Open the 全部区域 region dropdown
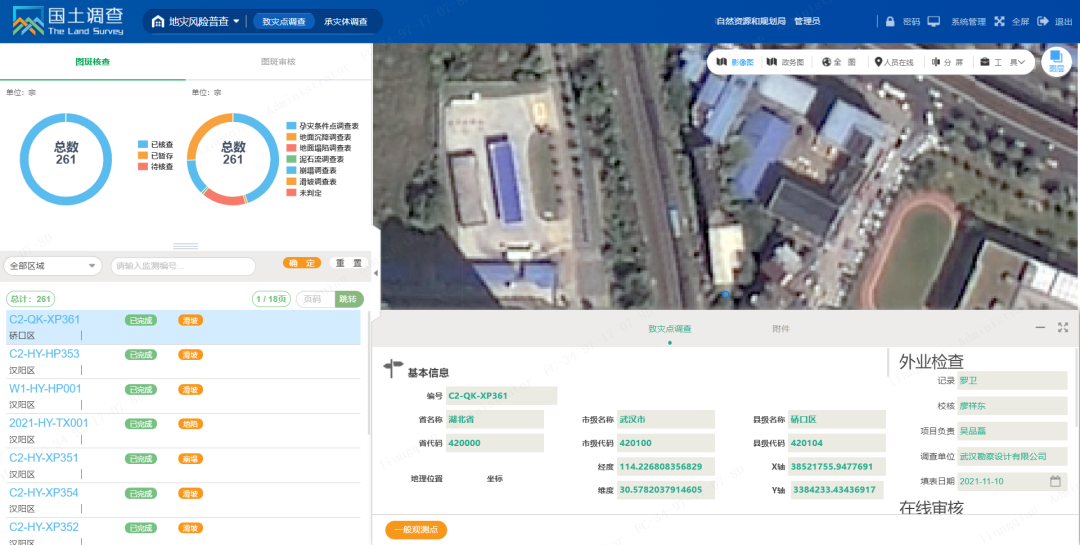 [x=53, y=266]
